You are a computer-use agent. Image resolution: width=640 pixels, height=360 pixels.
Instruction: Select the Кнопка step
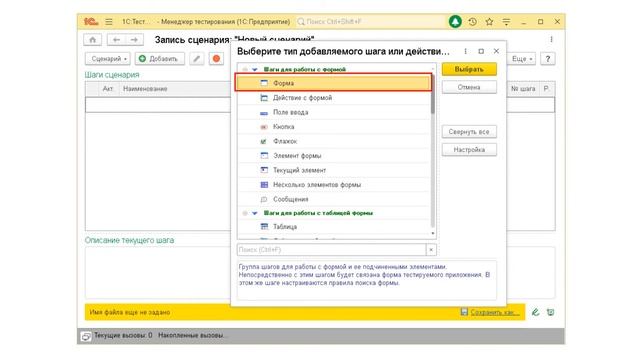click(333, 127)
